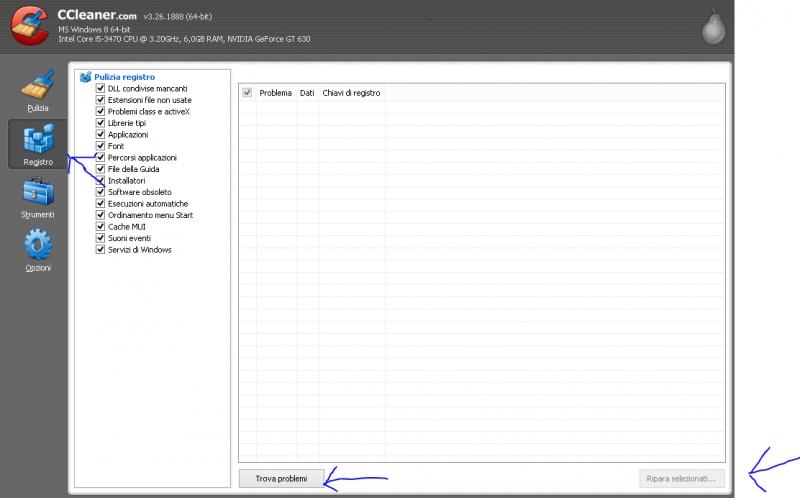Click Chiavi di registro column header
Viewport: 800px width, 498px height.
[x=351, y=93]
